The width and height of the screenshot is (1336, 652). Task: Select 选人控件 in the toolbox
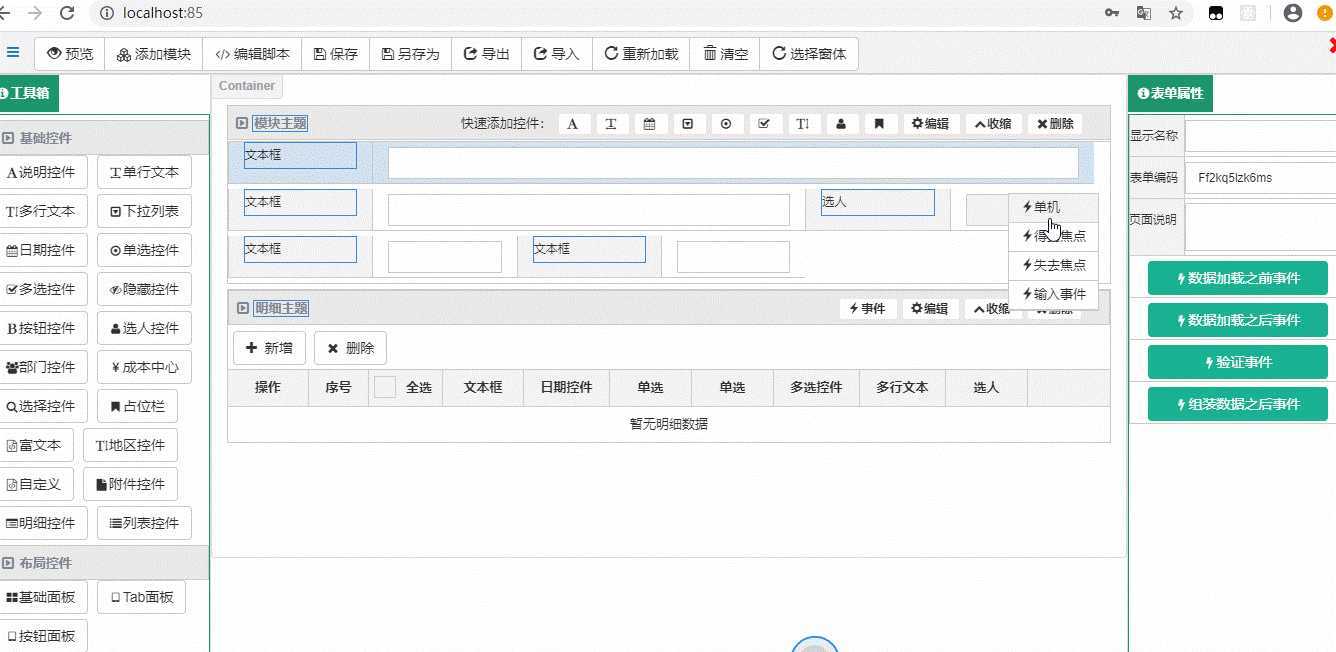pos(144,328)
